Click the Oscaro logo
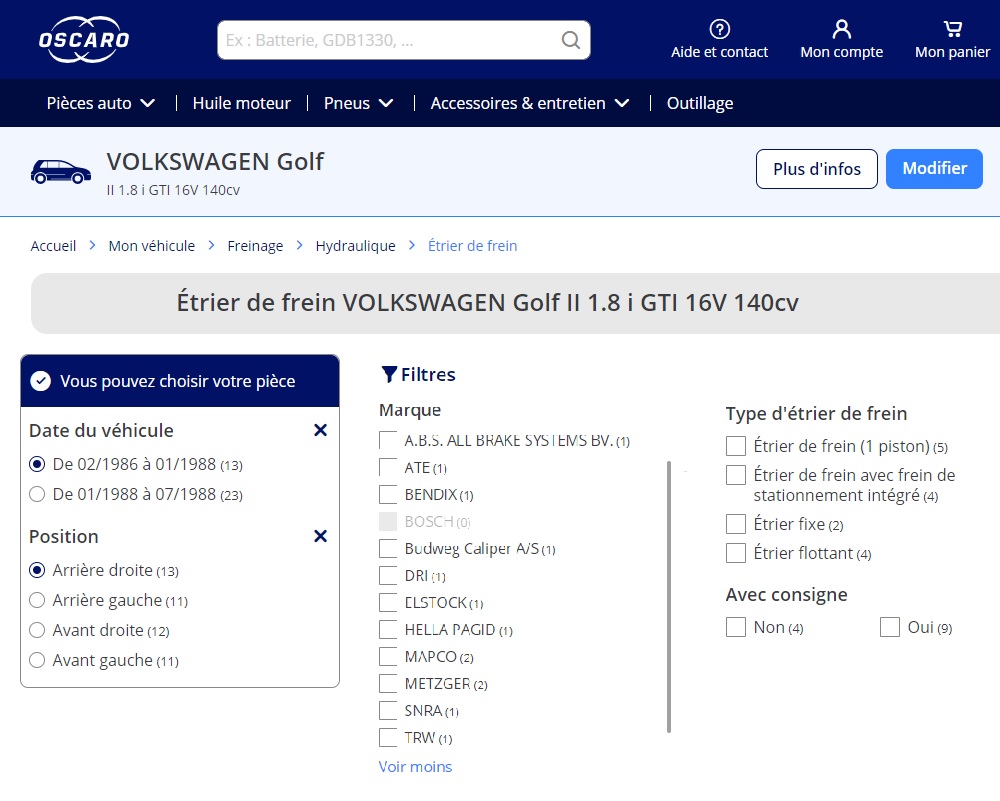The image size is (1000, 801). pyautogui.click(x=84, y=40)
